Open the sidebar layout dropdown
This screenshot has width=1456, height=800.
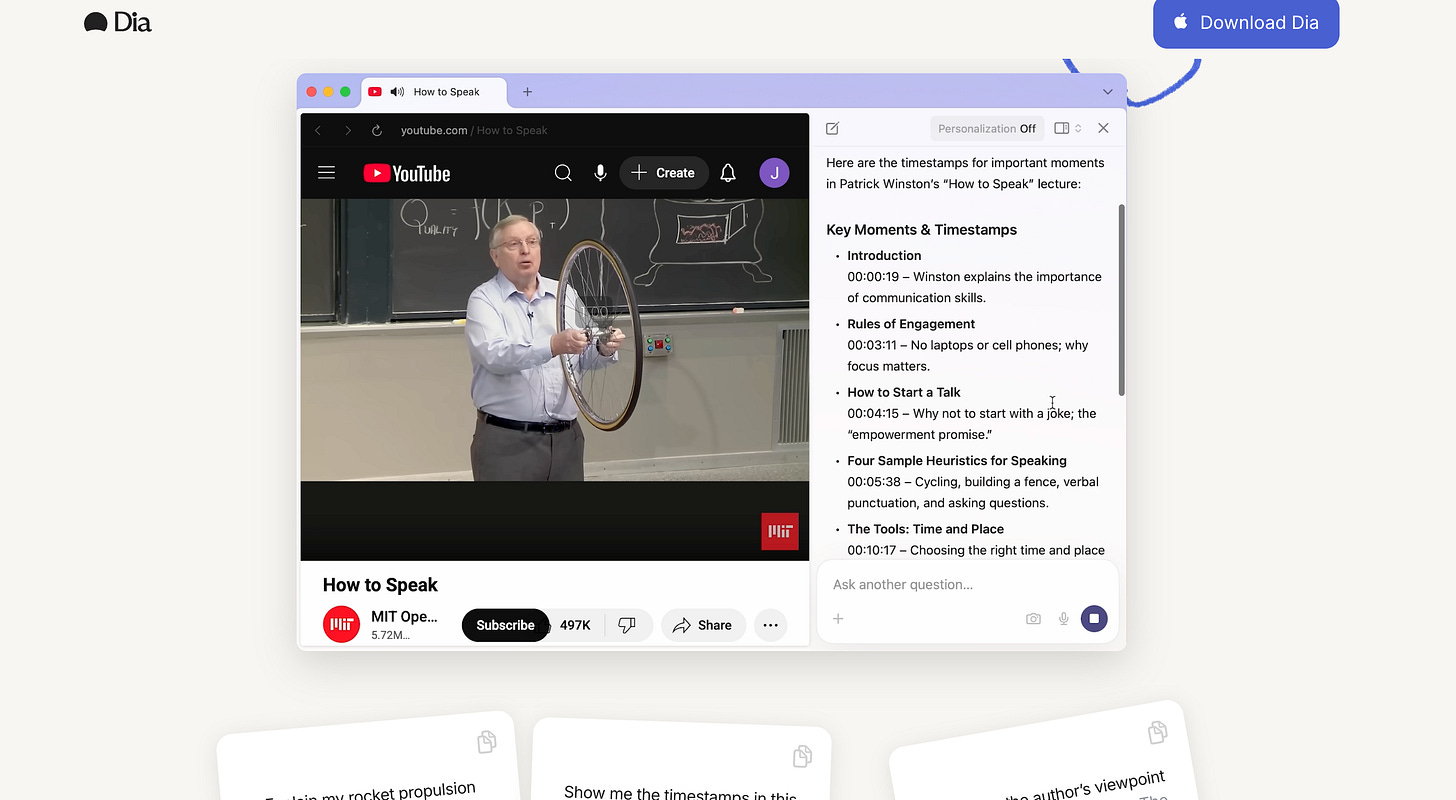point(1068,128)
